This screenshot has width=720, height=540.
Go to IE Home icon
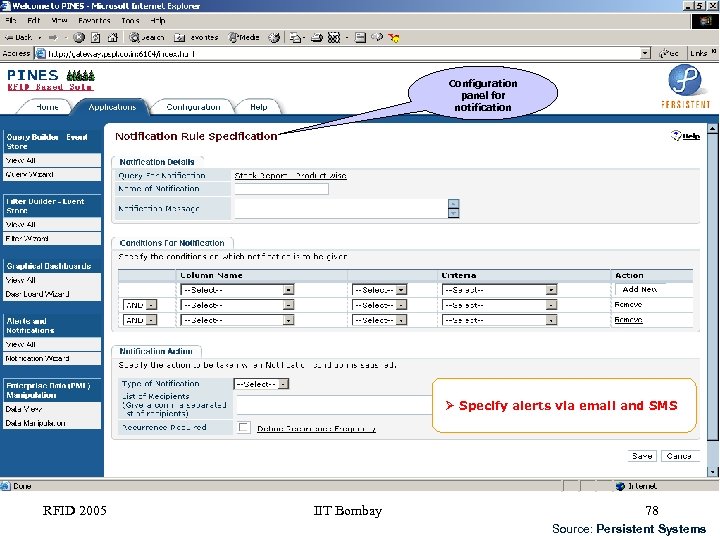coord(112,37)
